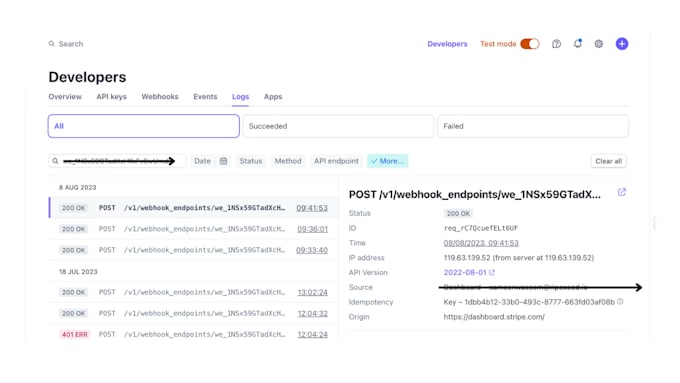
Task: Click the idempotency key value
Action: 529,302
